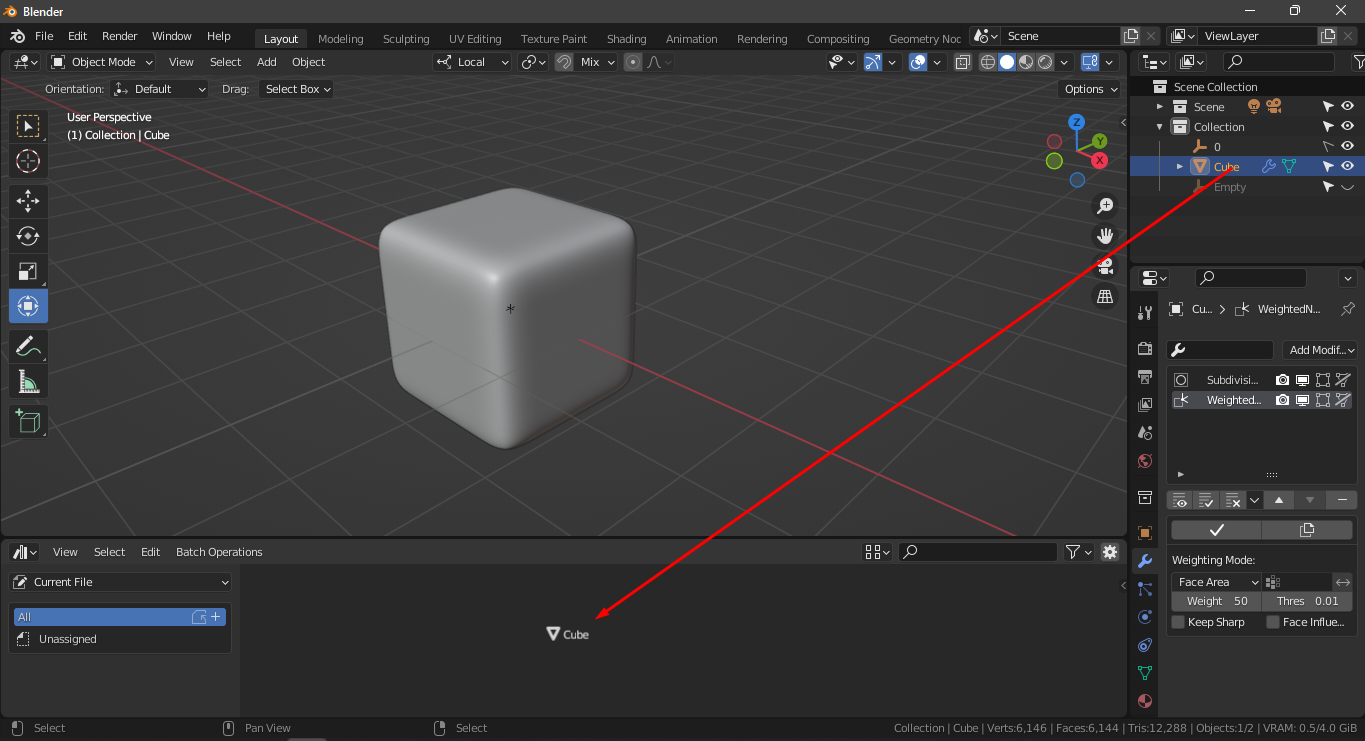Viewport: 1365px width, 741px height.
Task: Pick the Measure tool
Action: (28, 381)
